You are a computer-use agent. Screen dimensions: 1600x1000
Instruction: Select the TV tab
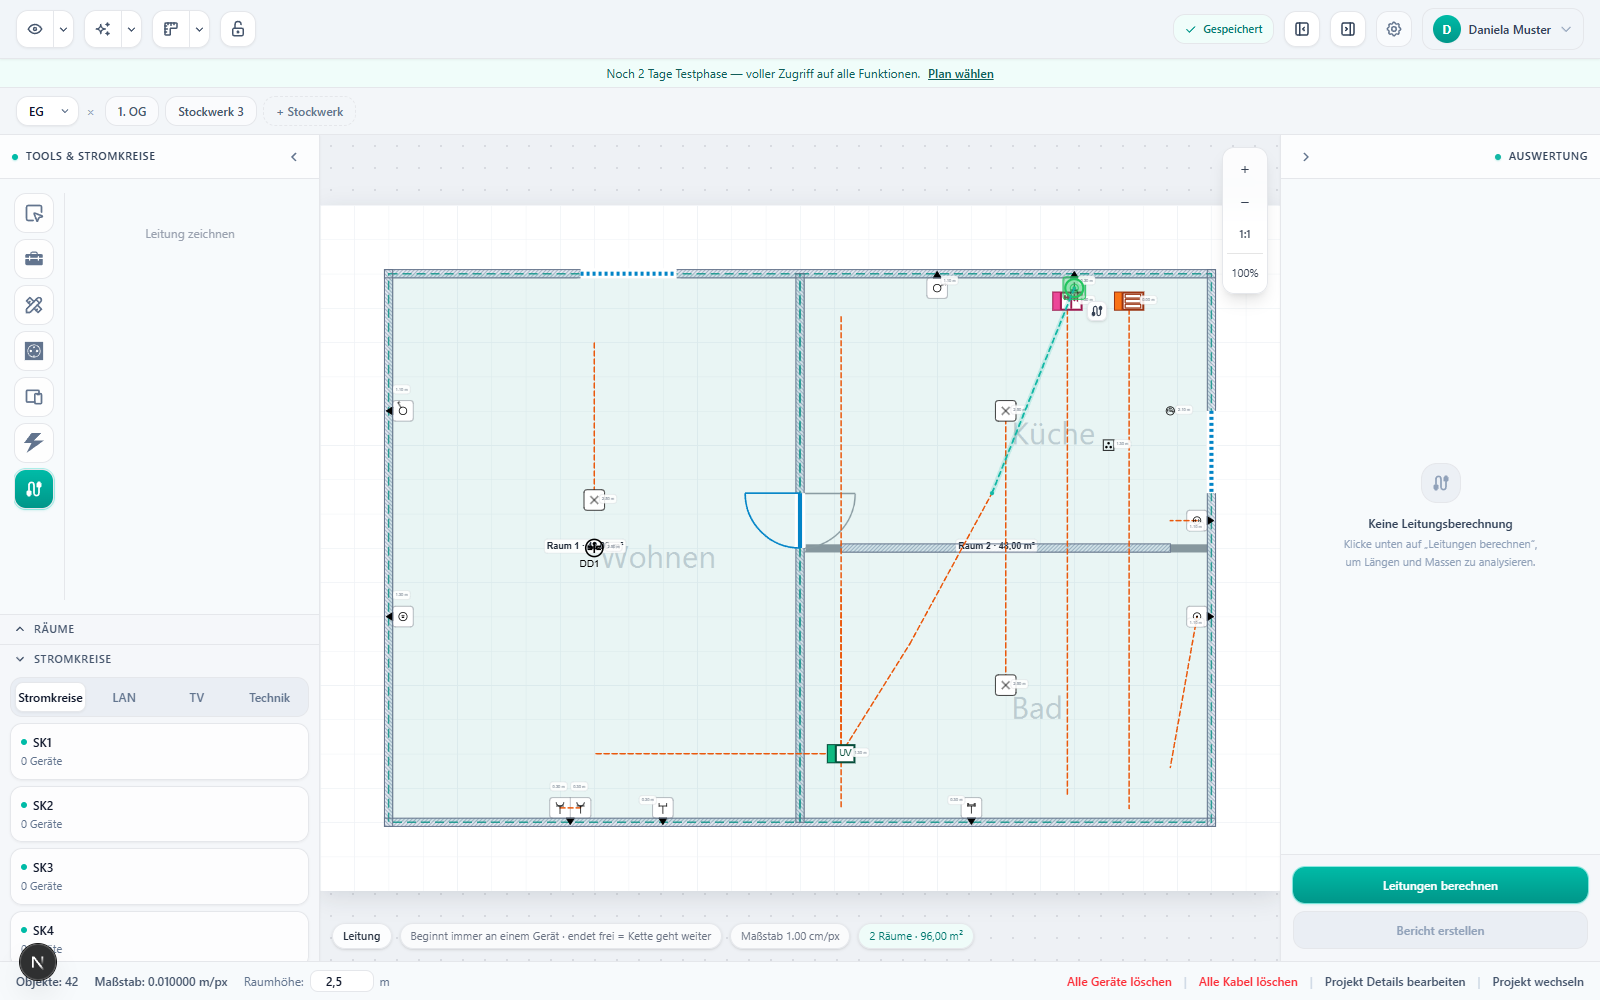[197, 698]
